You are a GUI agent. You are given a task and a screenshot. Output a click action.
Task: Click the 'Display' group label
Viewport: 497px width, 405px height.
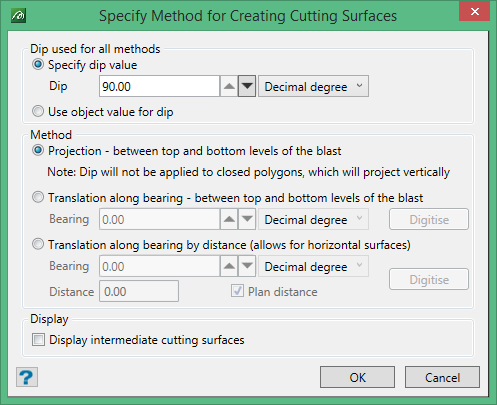[x=49, y=319]
